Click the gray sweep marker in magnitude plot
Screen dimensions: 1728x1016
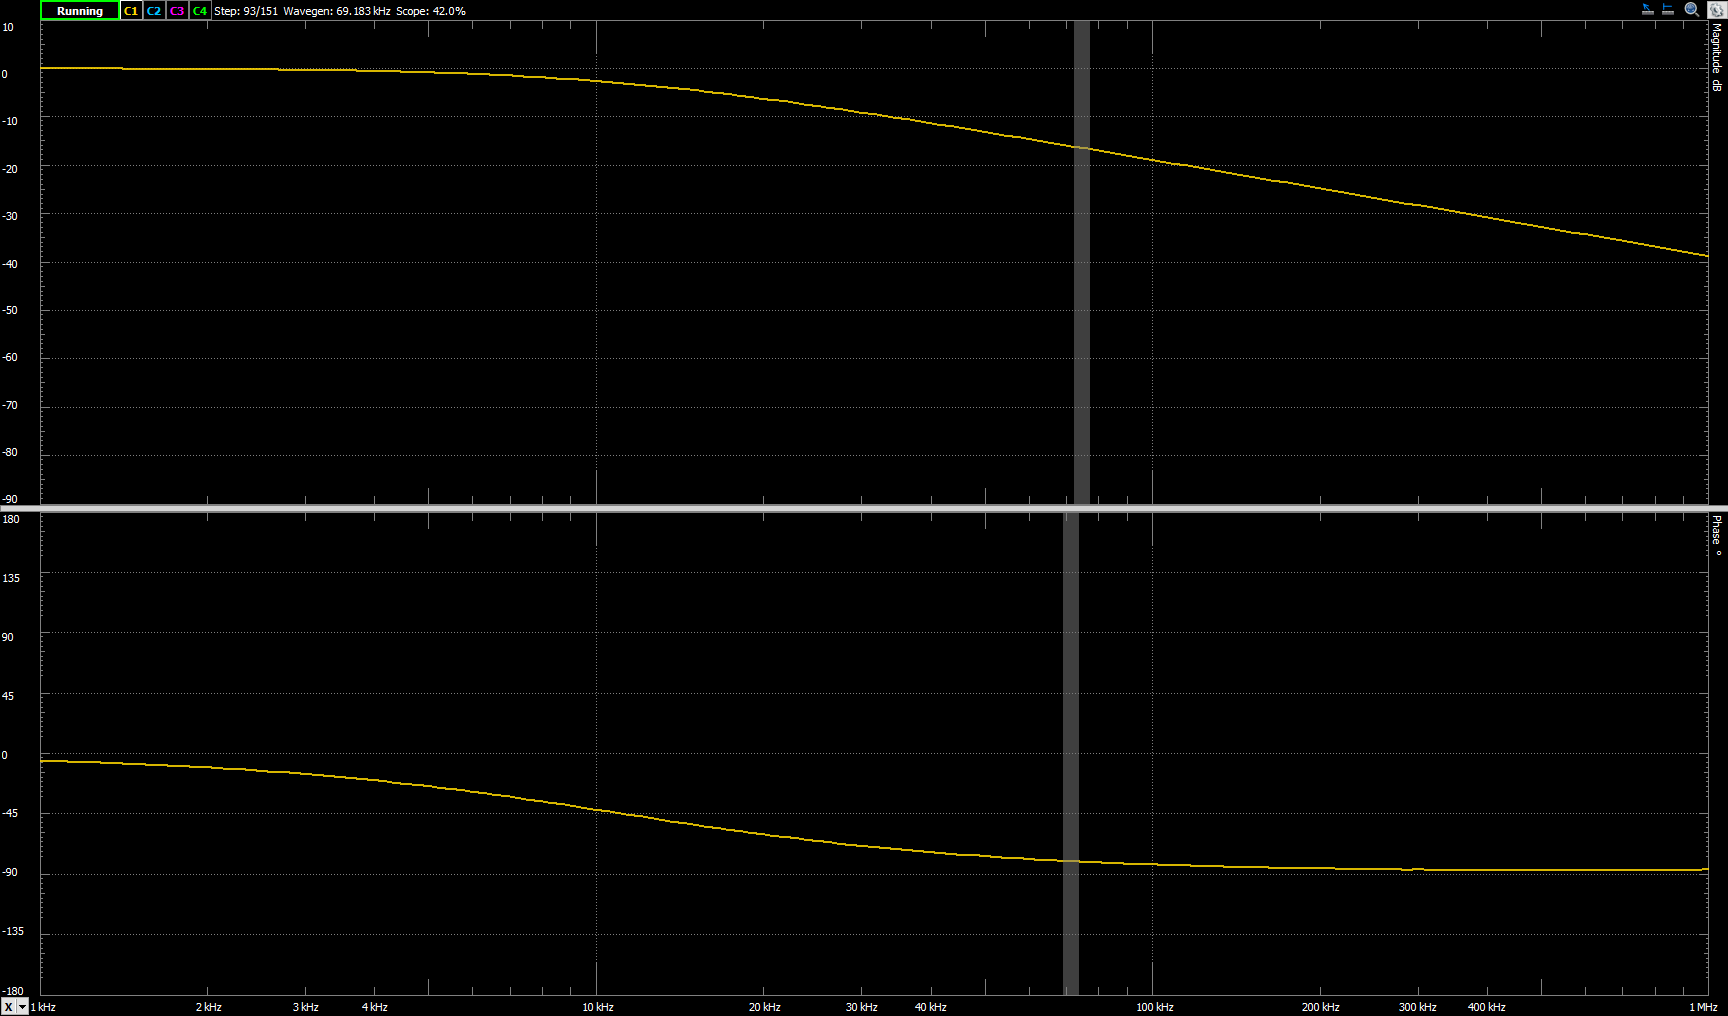[x=1081, y=262]
